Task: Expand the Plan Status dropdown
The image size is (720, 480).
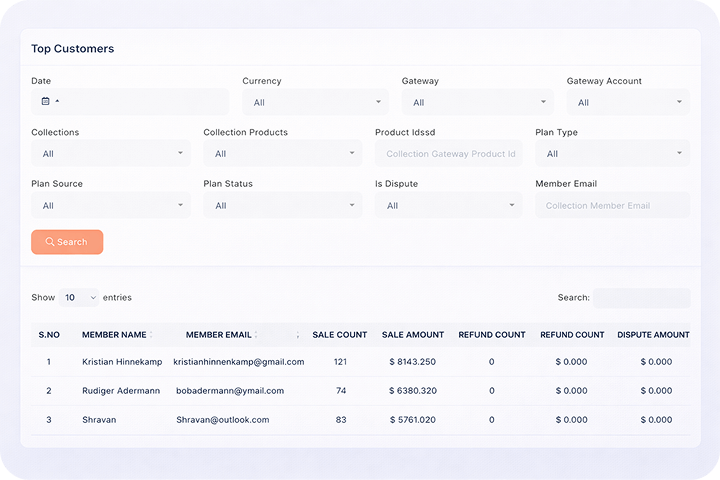Action: click(x=282, y=206)
